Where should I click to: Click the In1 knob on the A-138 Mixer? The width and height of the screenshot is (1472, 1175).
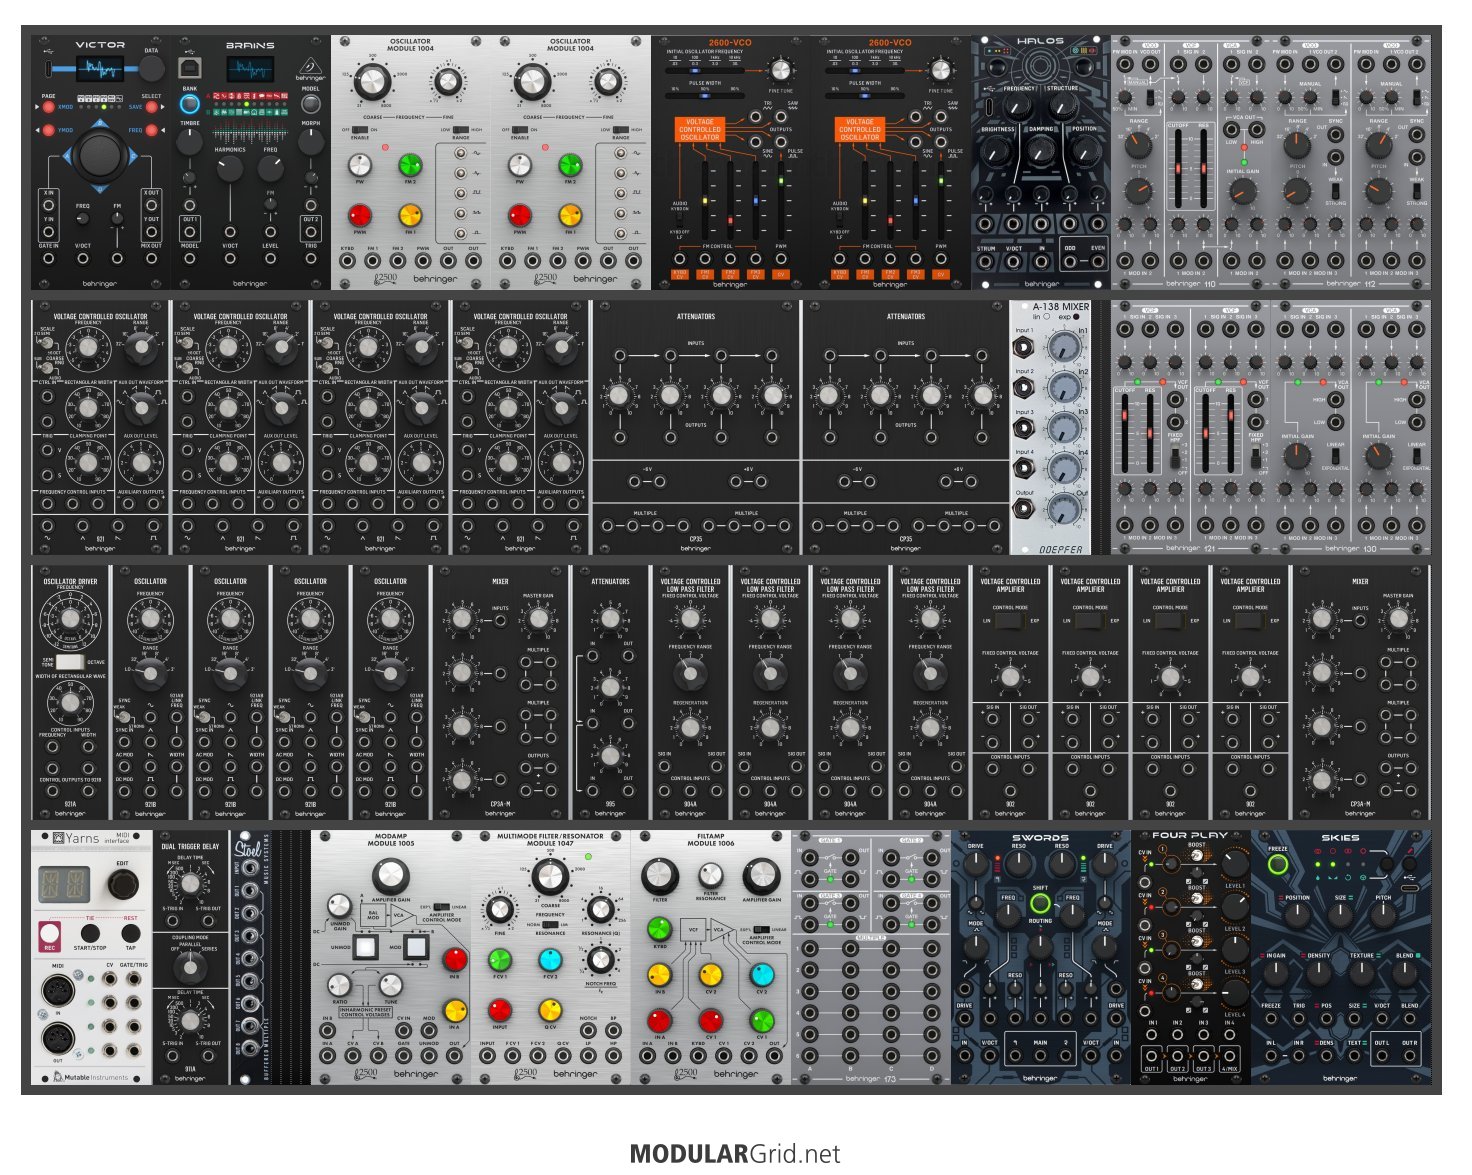[x=1065, y=347]
